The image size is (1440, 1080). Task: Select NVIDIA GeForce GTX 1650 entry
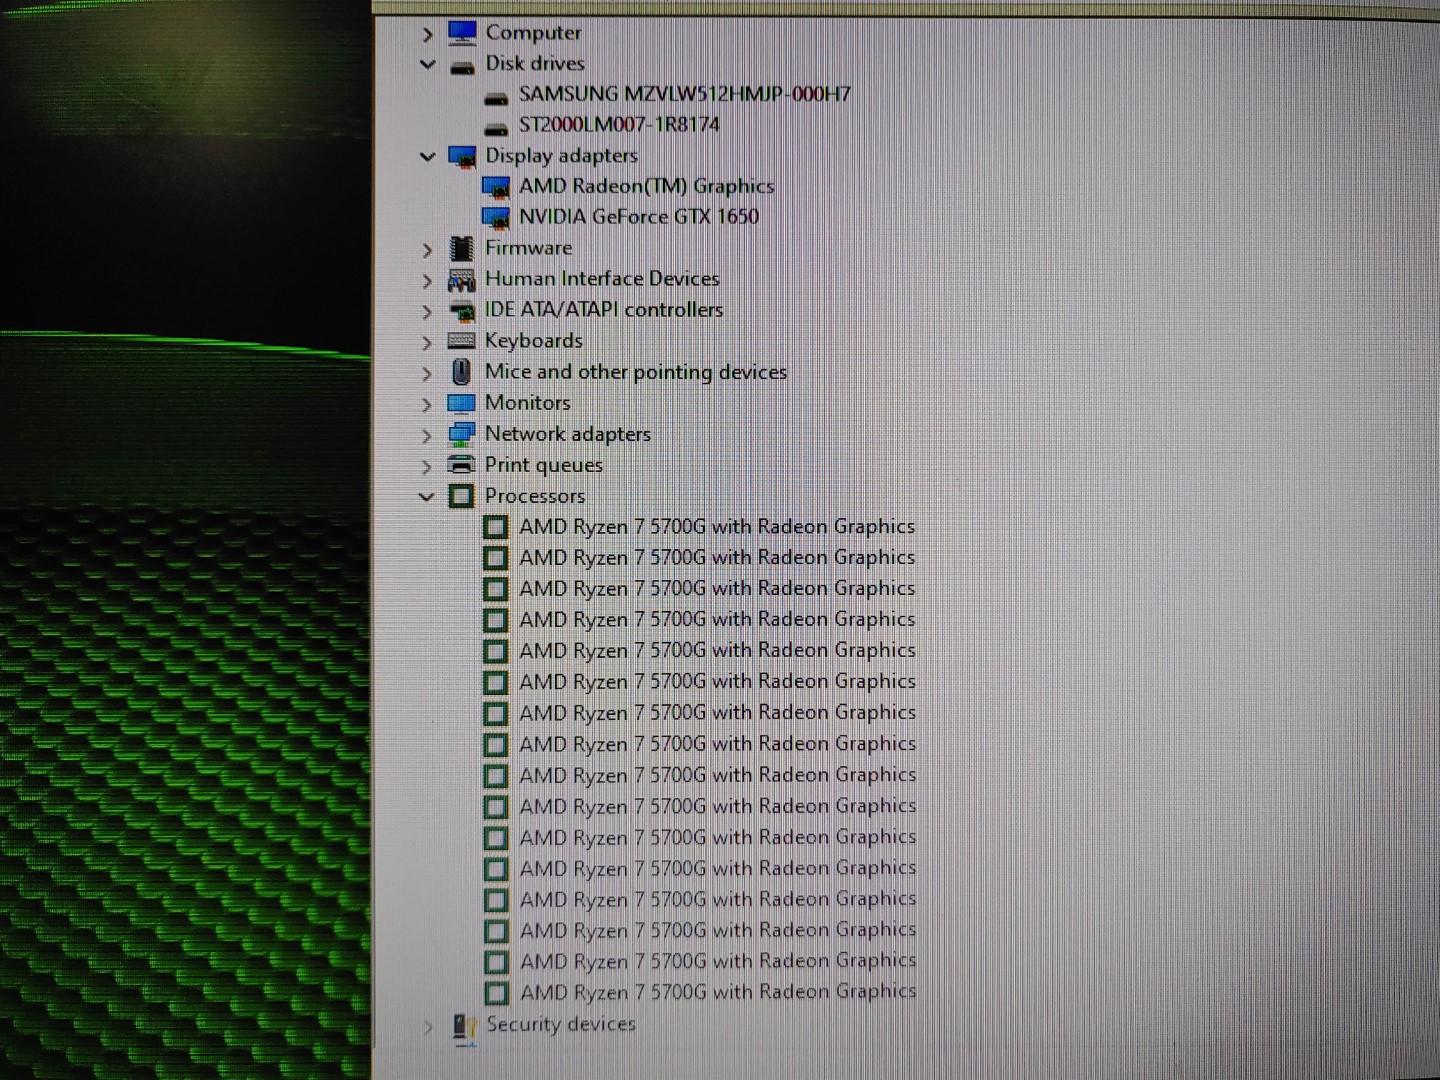tap(638, 217)
